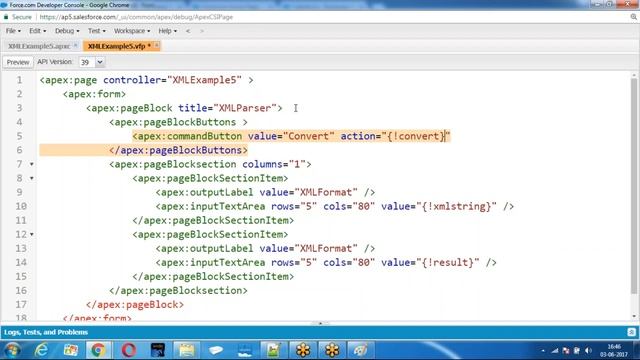Screen dimensions: 640x360
Task: Select the XMLExample5.vfp tab
Action: coord(117,46)
